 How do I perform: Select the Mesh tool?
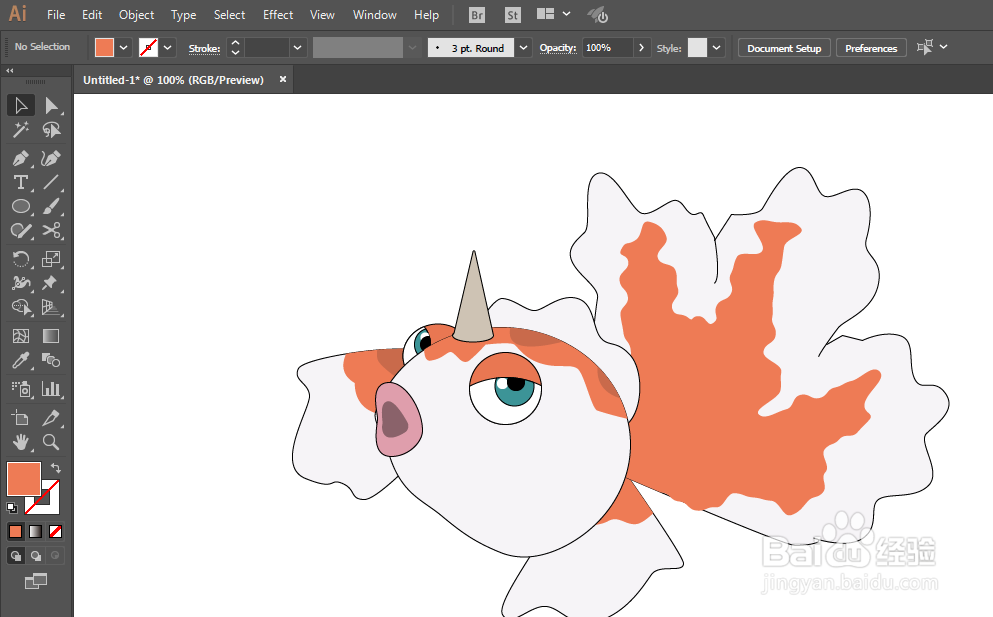pyautogui.click(x=21, y=336)
